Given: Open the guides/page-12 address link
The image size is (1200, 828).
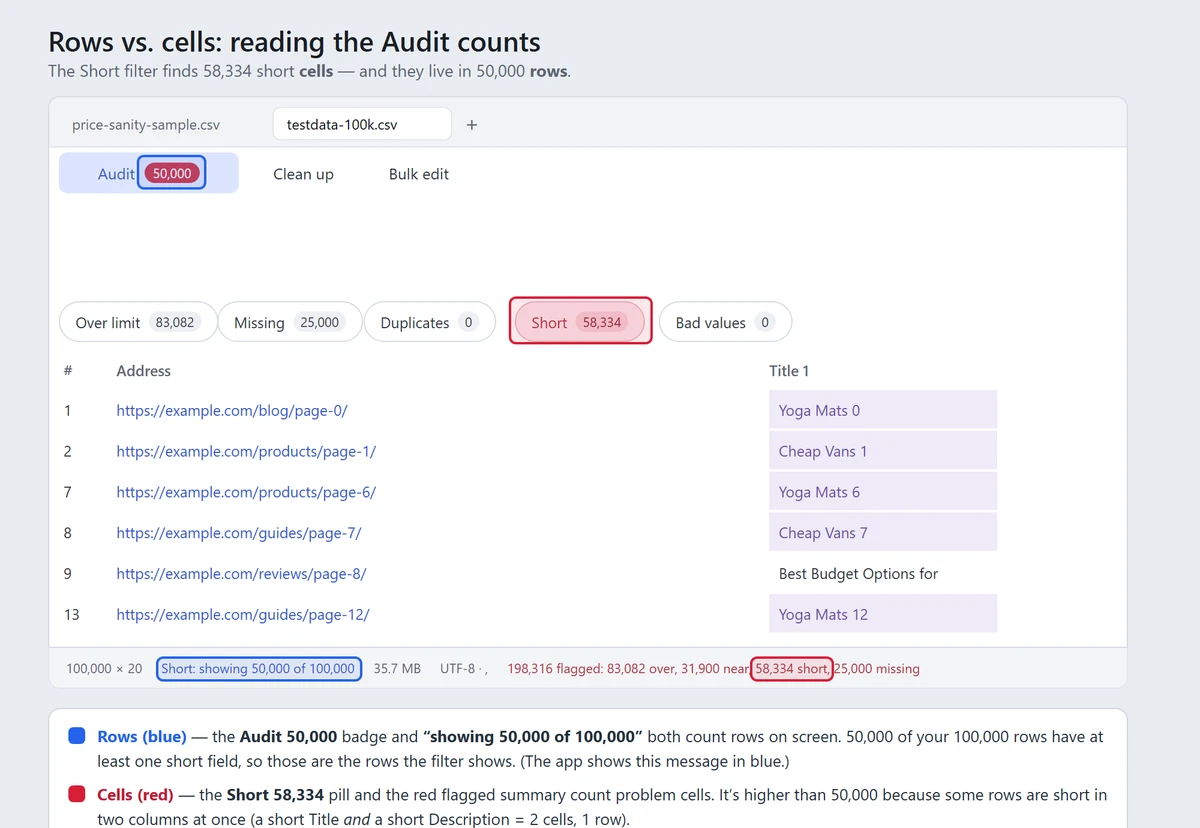Looking at the screenshot, I should click(243, 615).
